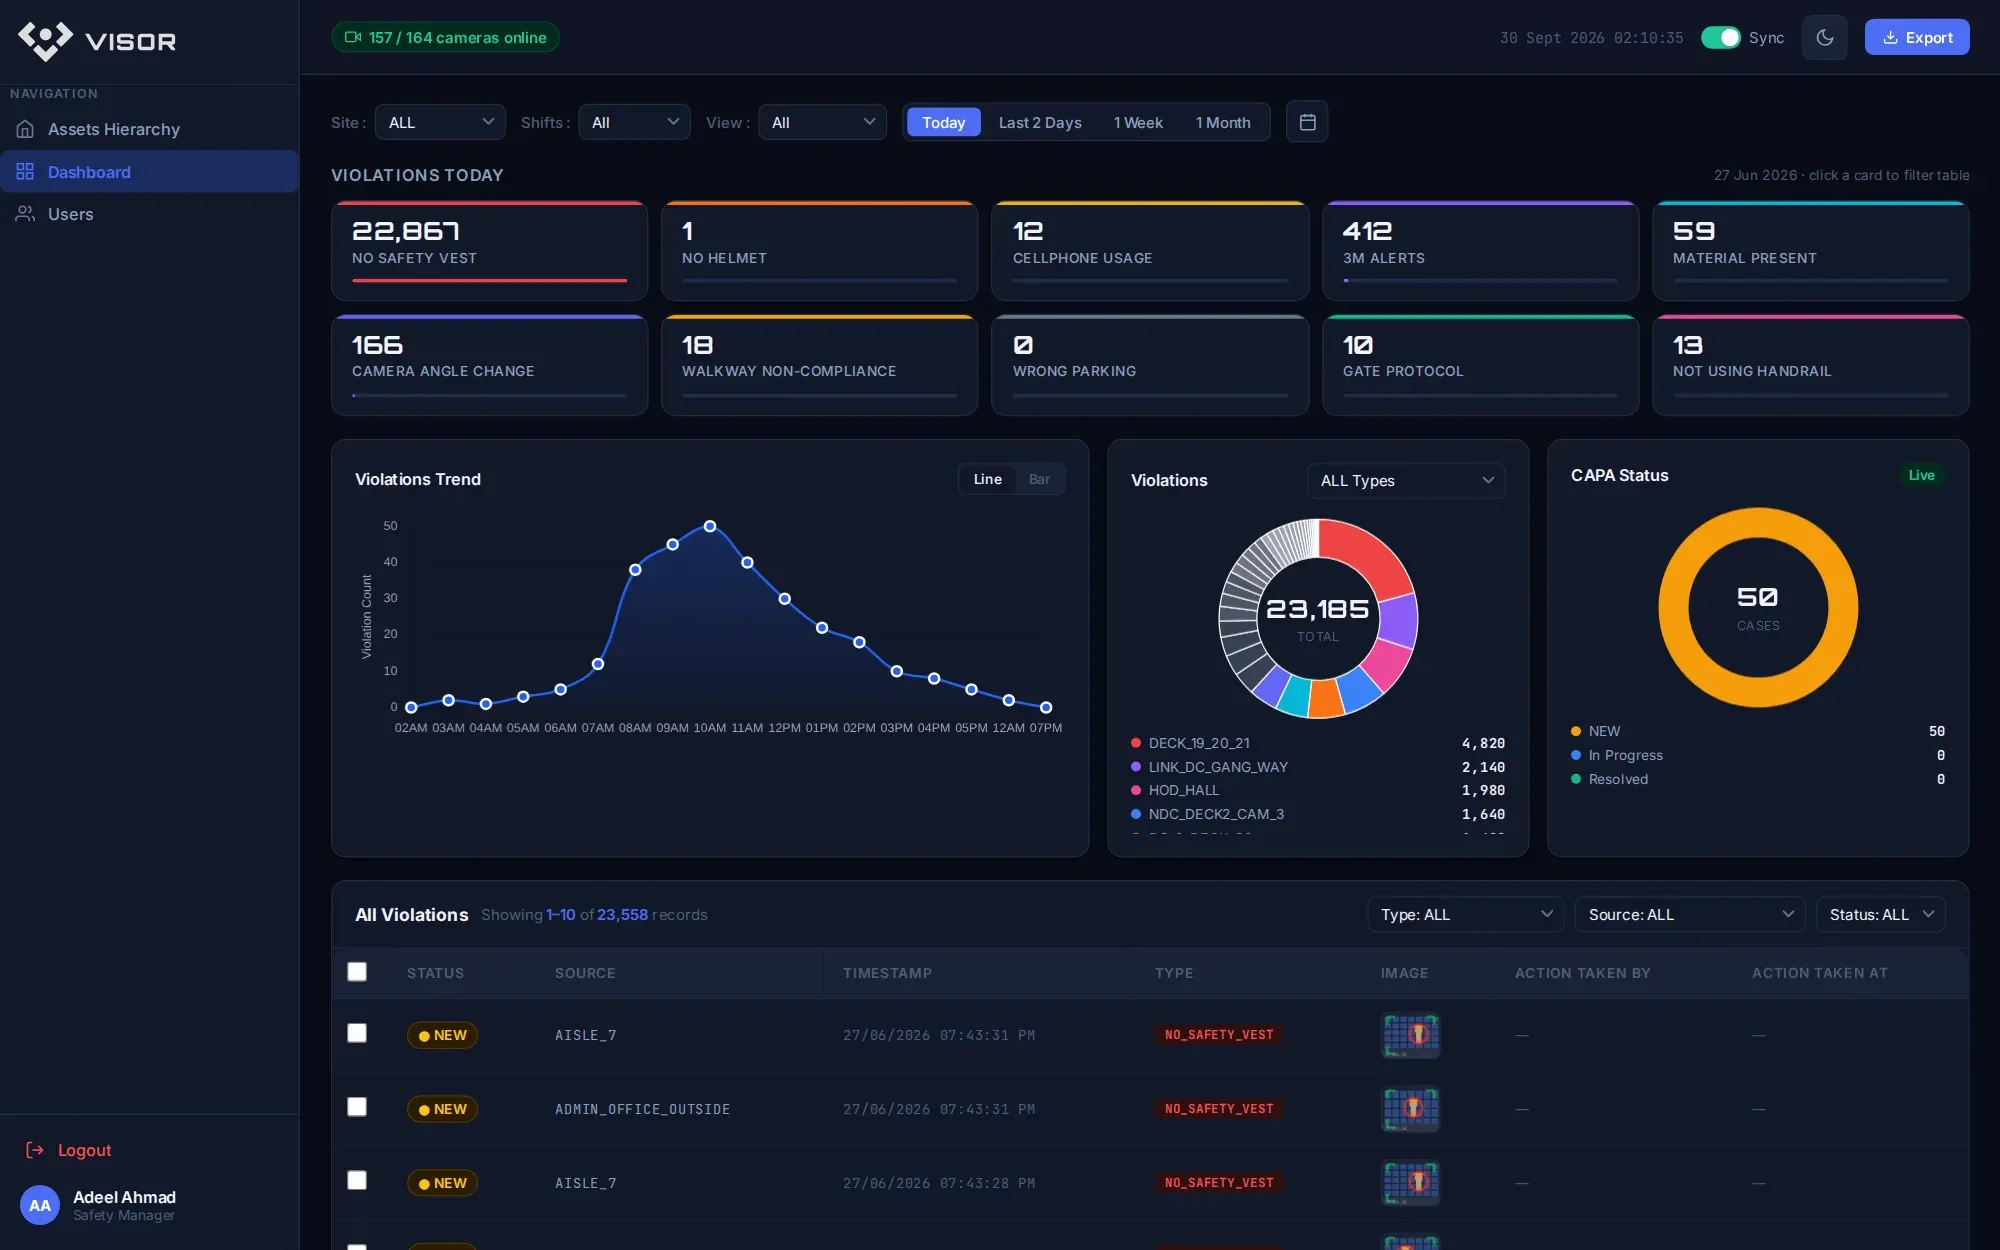Viewport: 2000px width, 1250px height.
Task: Click the camera icon in online badge
Action: (353, 37)
